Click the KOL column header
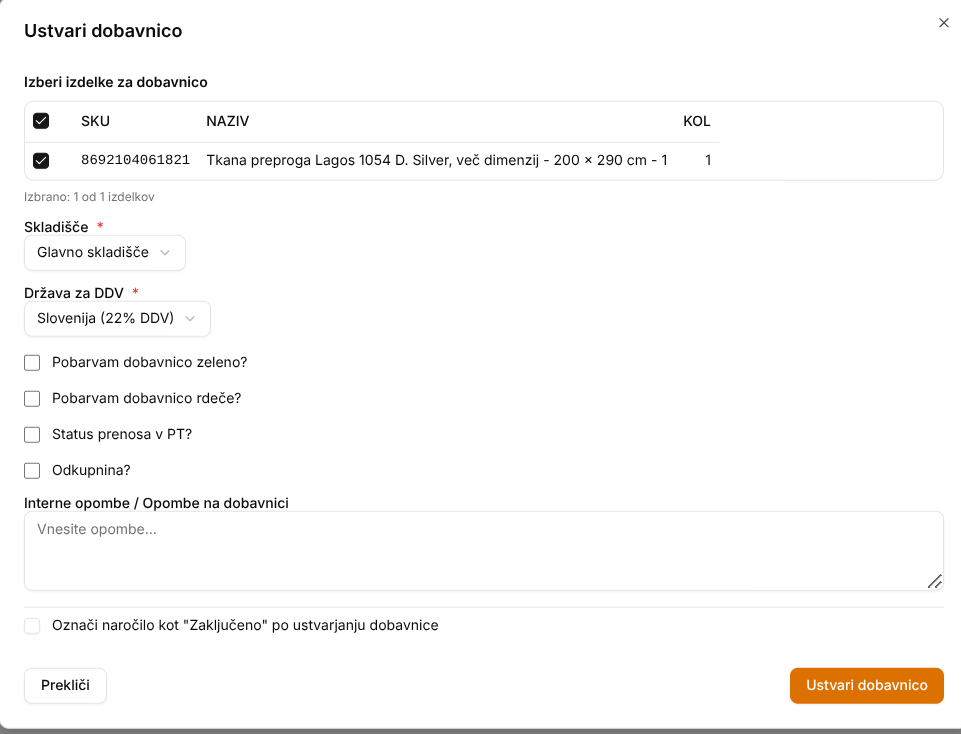The image size is (961, 734). click(x=696, y=121)
